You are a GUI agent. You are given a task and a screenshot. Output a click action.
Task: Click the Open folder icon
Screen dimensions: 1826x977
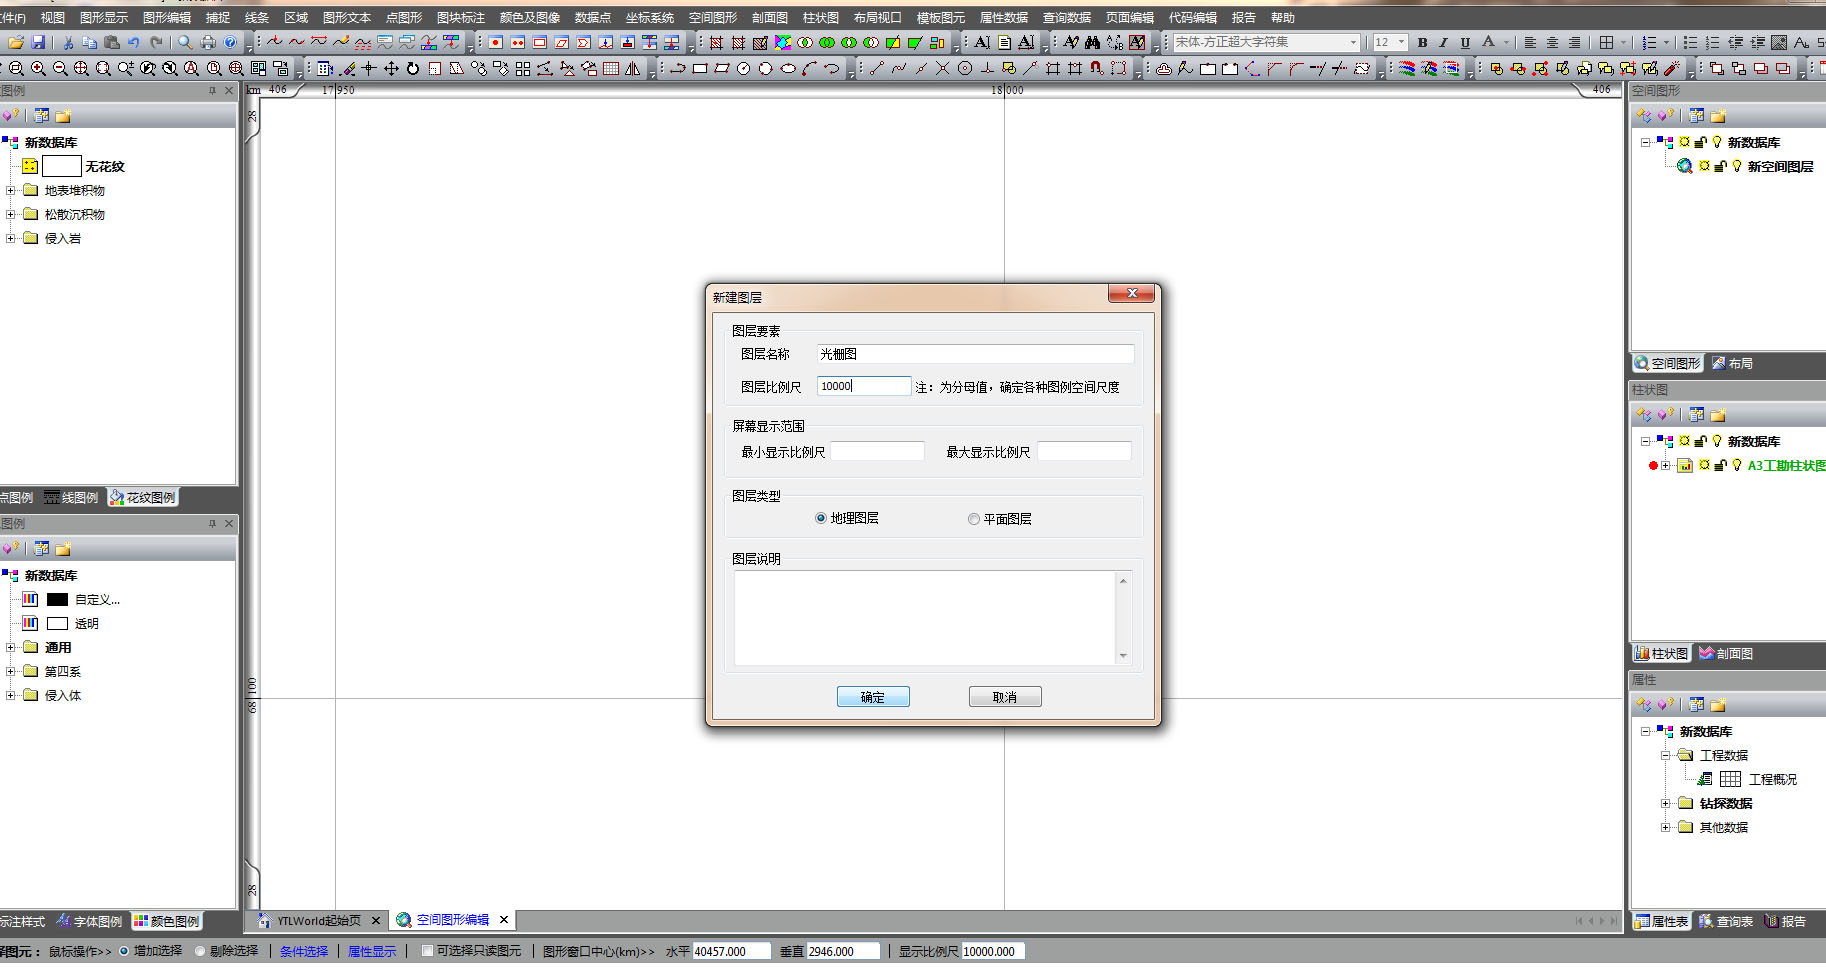point(16,42)
